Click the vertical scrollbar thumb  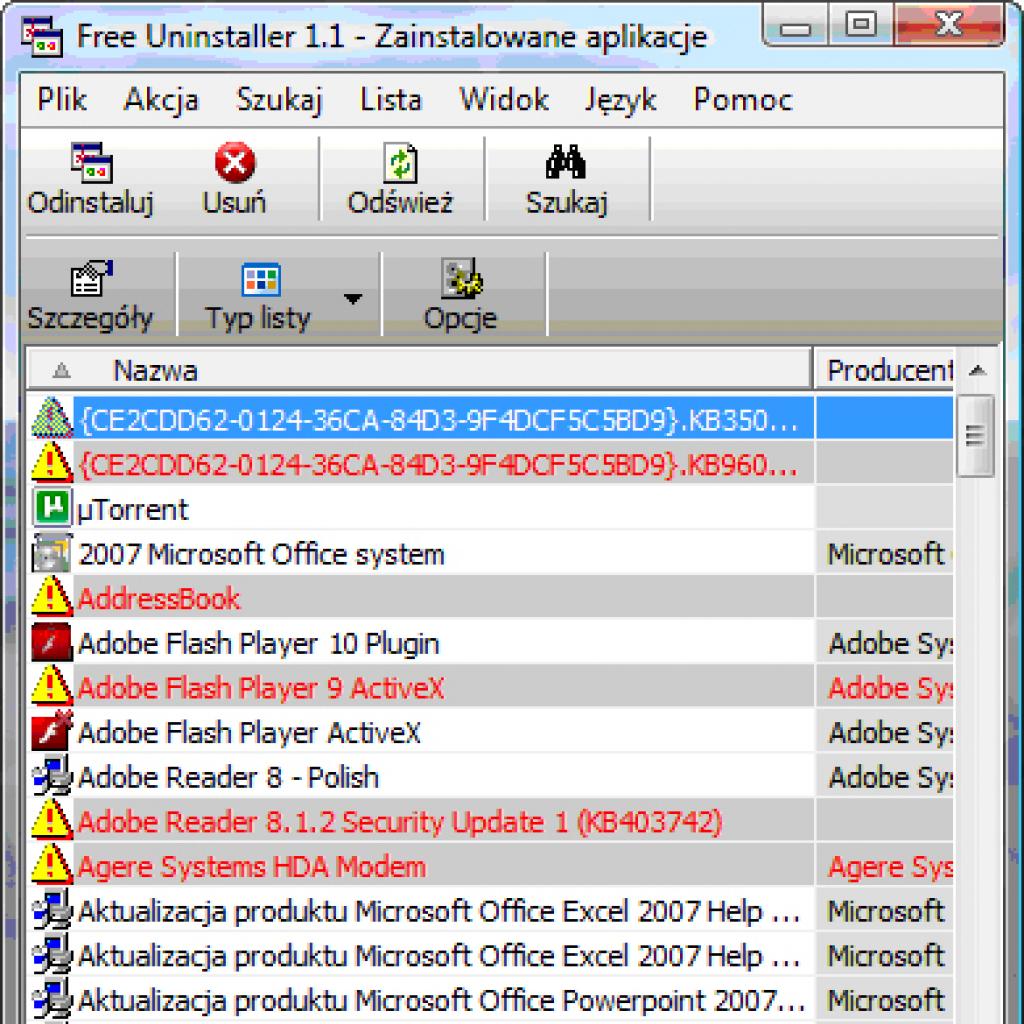click(x=976, y=435)
